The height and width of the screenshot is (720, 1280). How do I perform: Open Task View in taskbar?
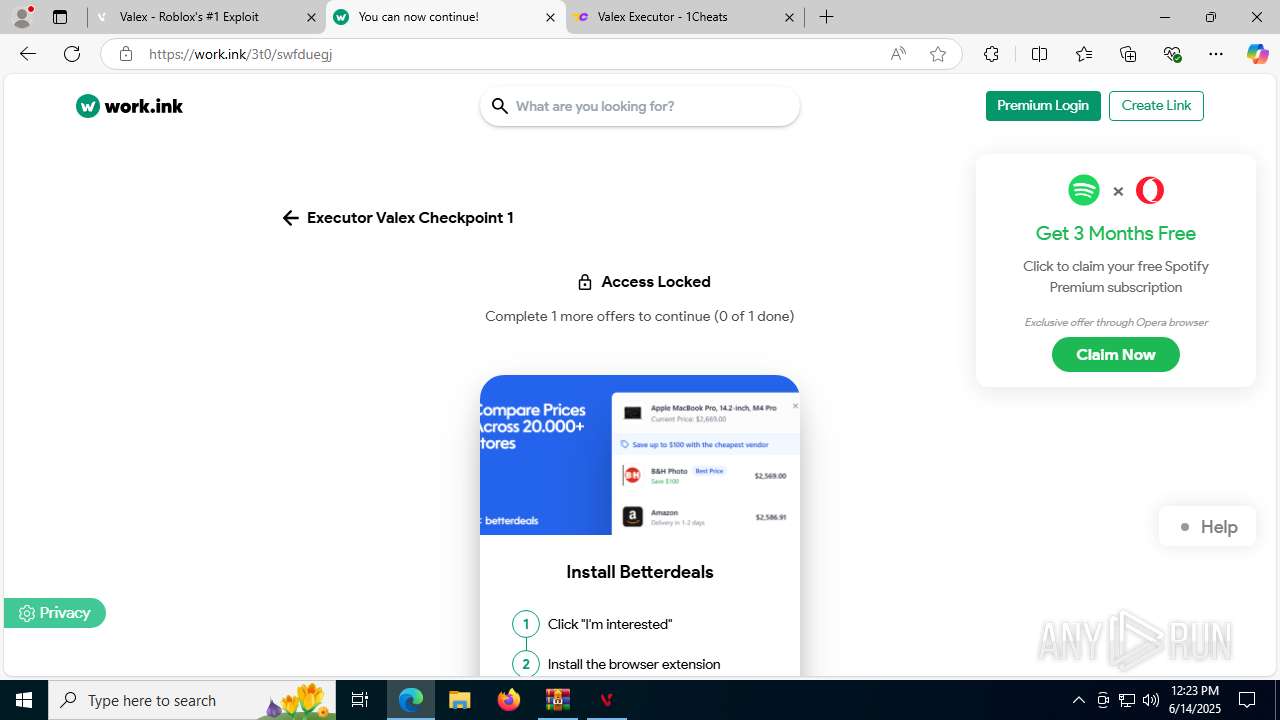coord(360,700)
